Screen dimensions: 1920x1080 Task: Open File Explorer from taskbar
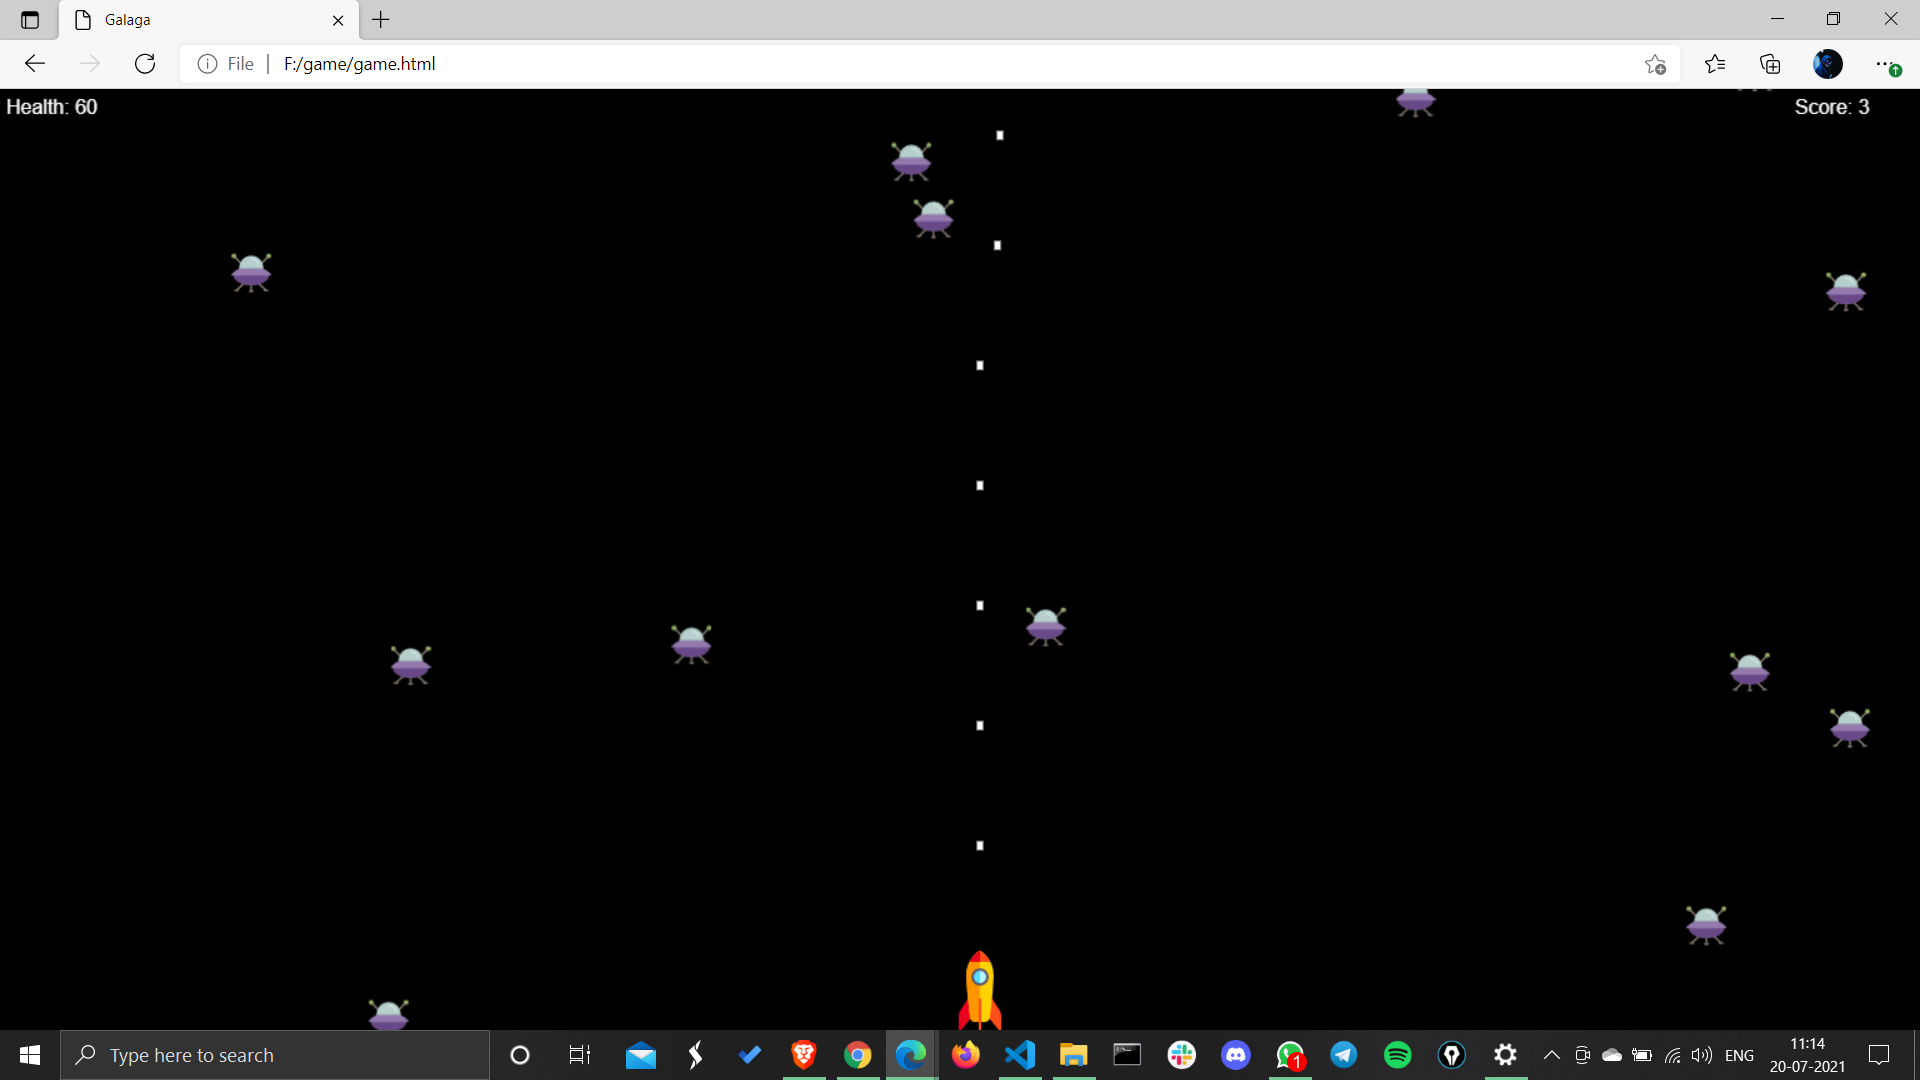(1073, 1055)
